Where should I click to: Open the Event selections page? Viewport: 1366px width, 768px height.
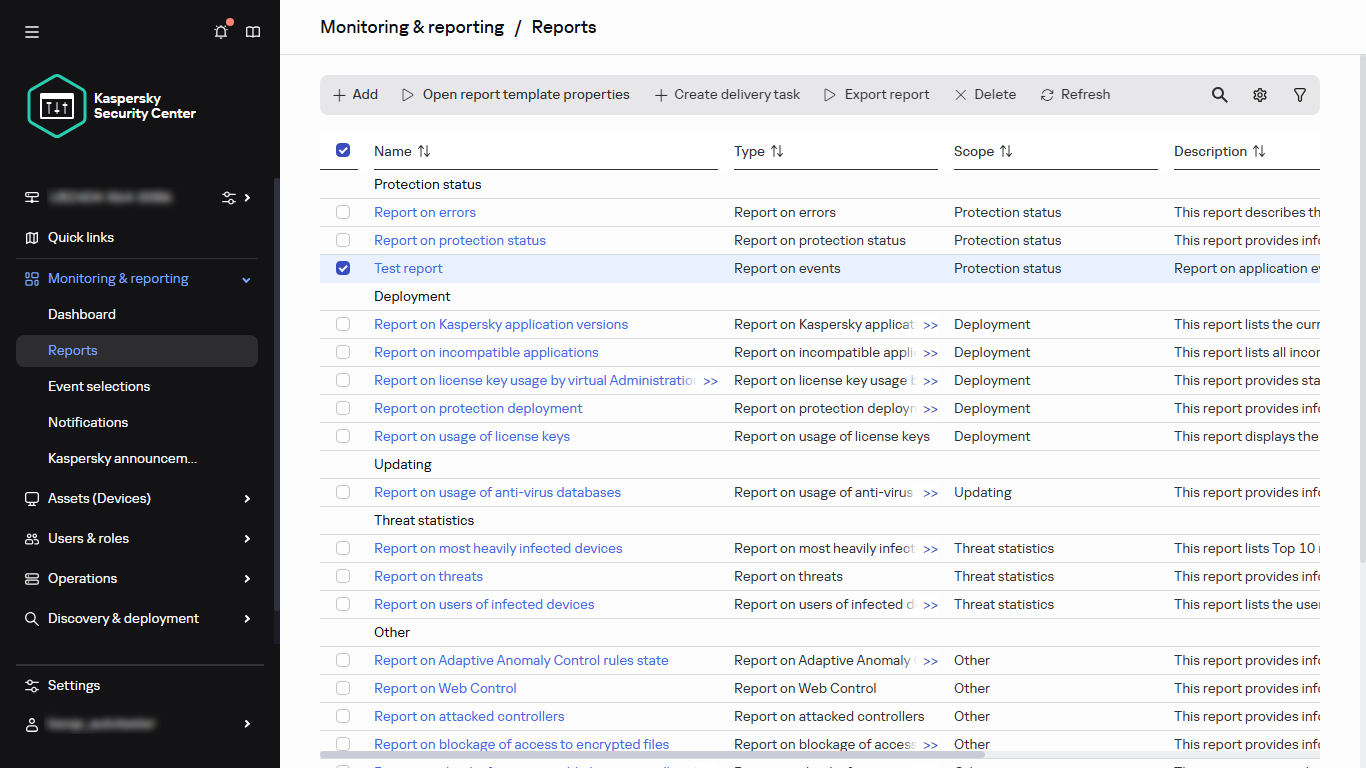[x=98, y=386]
